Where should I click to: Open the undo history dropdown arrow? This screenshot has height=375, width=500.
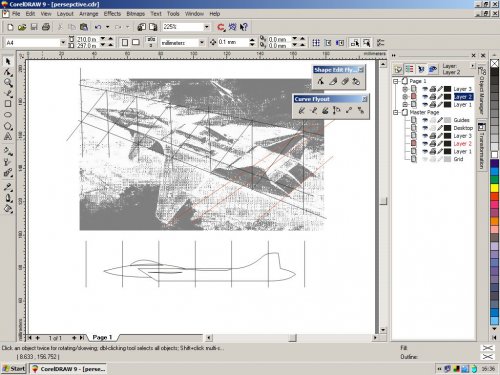[x=107, y=27]
